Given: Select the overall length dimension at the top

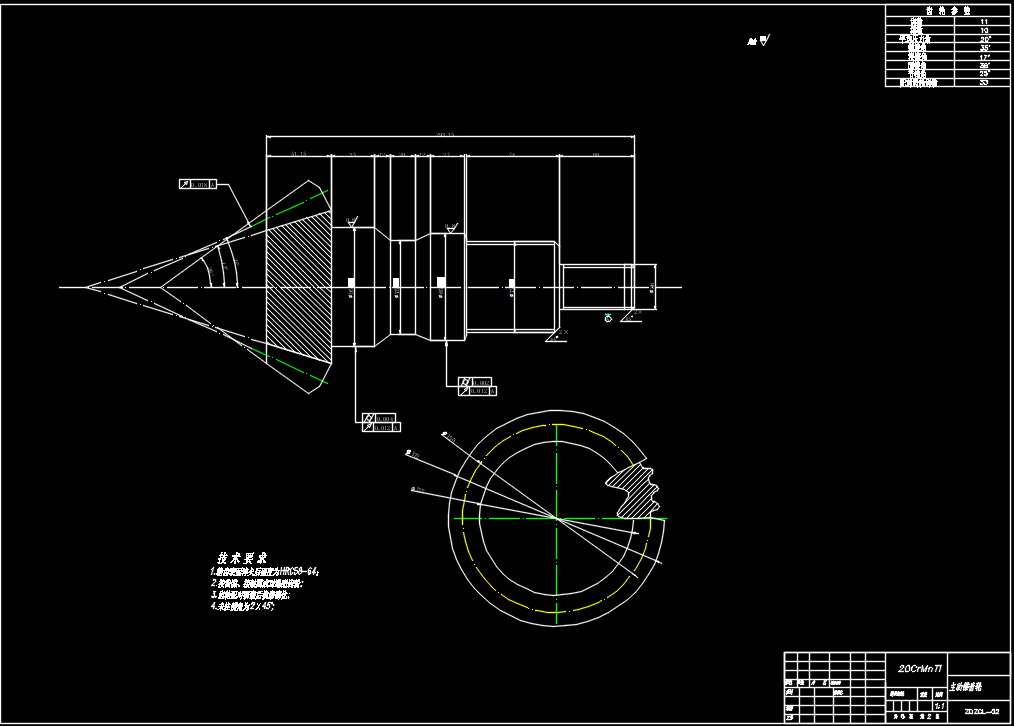Looking at the screenshot, I should 445,134.
